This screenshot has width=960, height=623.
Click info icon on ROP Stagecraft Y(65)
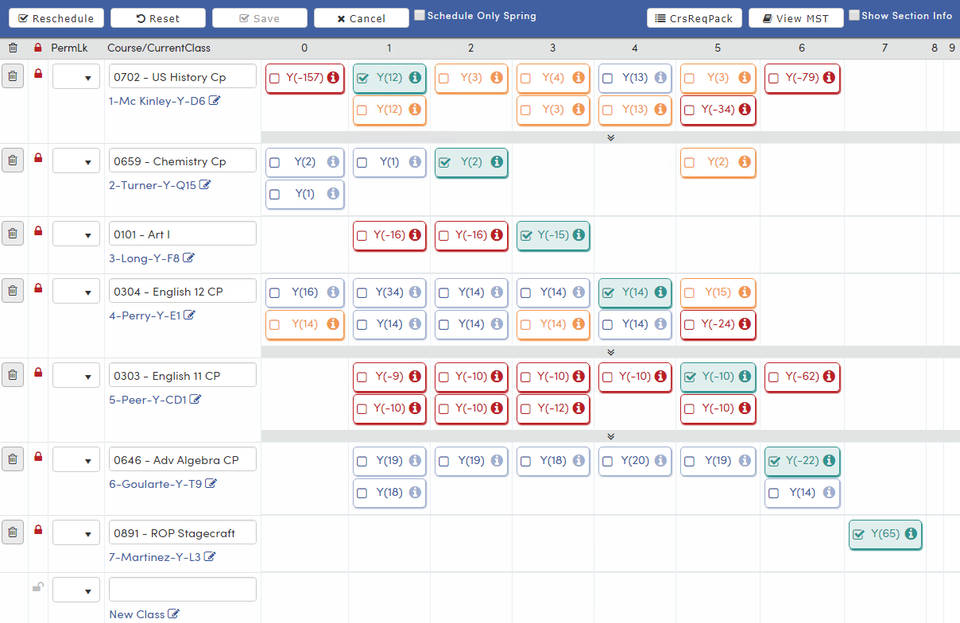pos(910,534)
